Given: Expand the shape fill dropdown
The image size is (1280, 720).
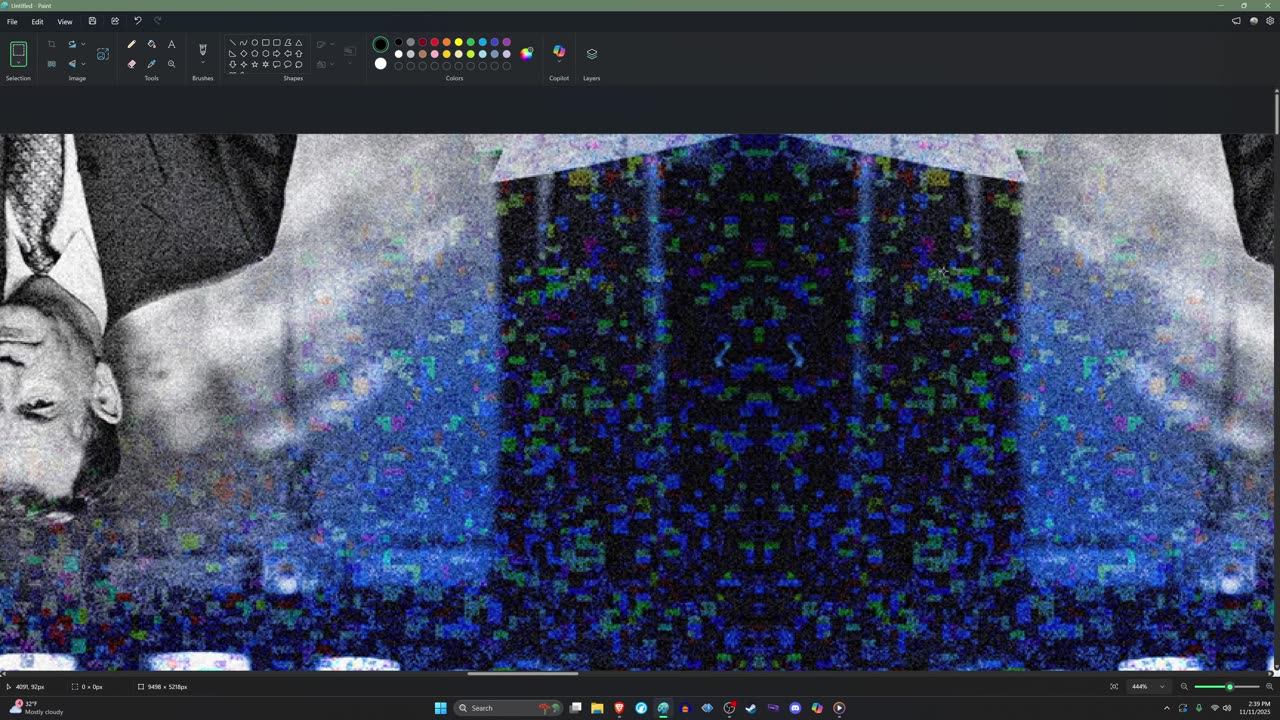Looking at the screenshot, I should (332, 64).
